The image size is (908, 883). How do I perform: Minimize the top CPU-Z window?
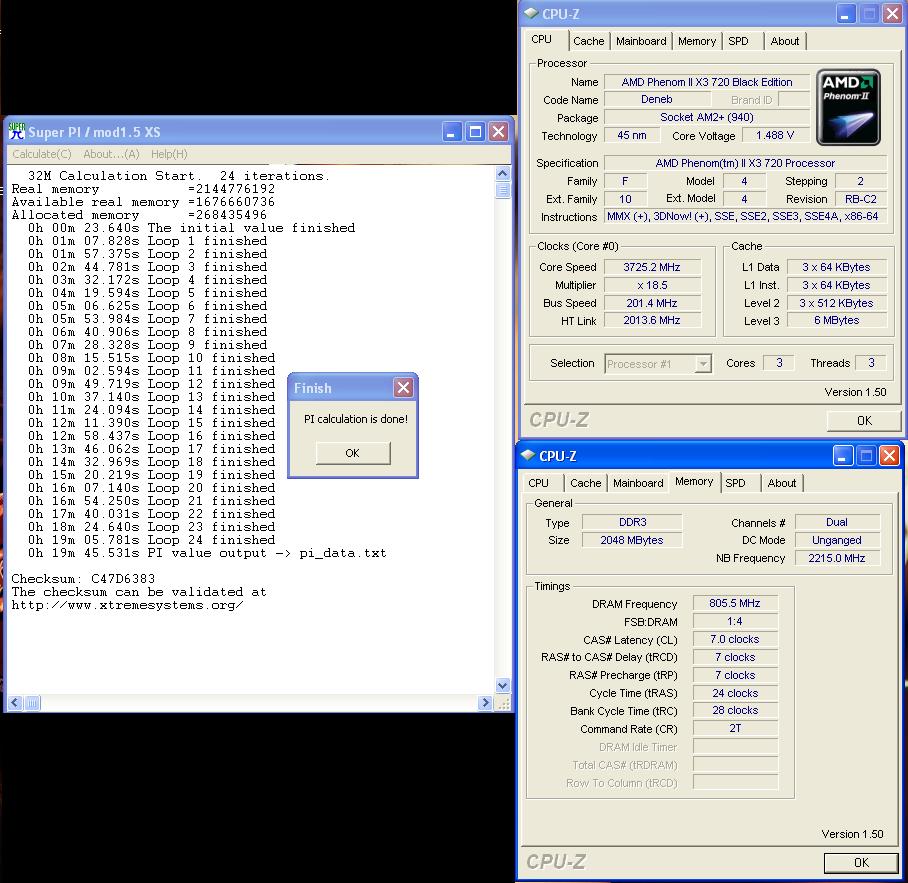point(846,14)
